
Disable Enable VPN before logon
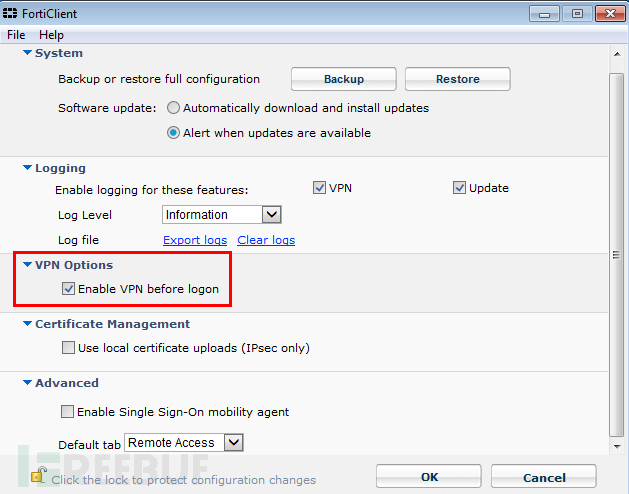coord(68,289)
